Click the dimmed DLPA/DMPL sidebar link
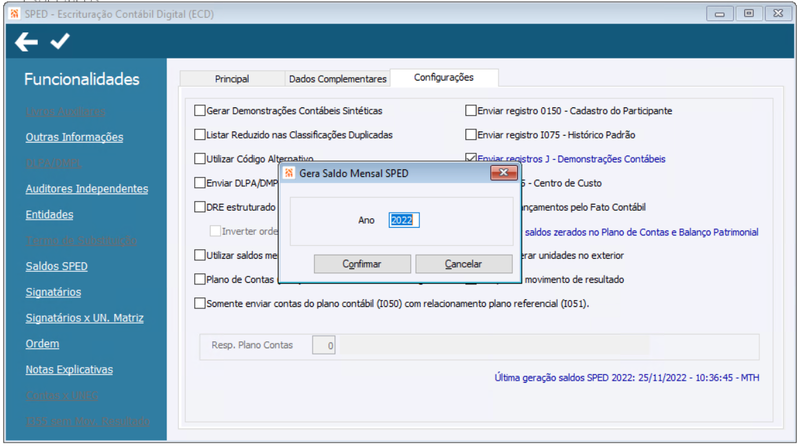 click(54, 163)
